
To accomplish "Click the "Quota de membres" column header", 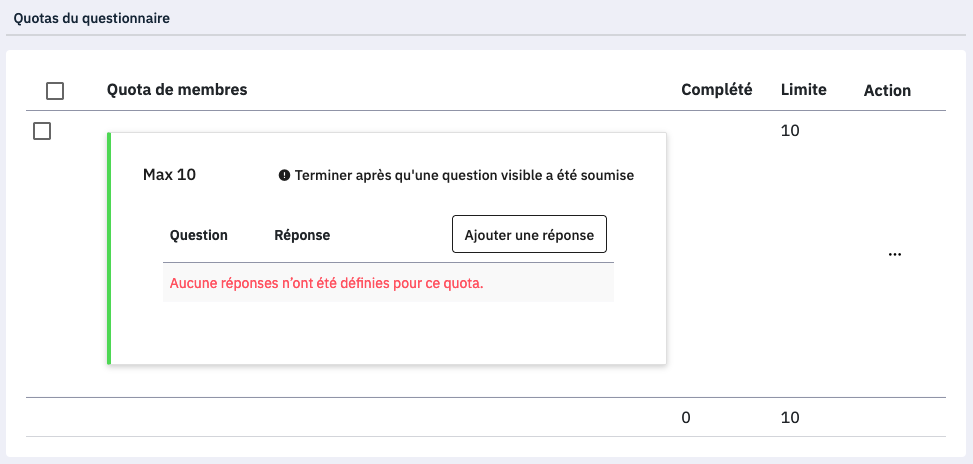I will (x=177, y=90).
